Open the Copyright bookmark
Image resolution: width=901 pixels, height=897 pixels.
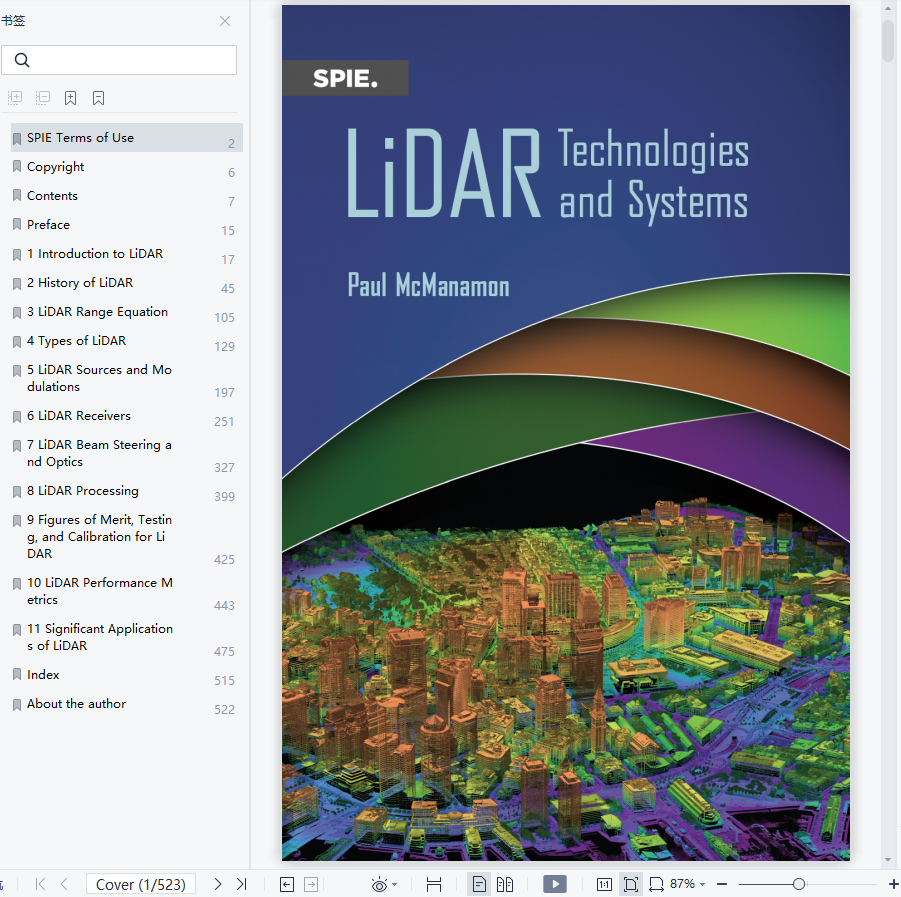coord(127,167)
